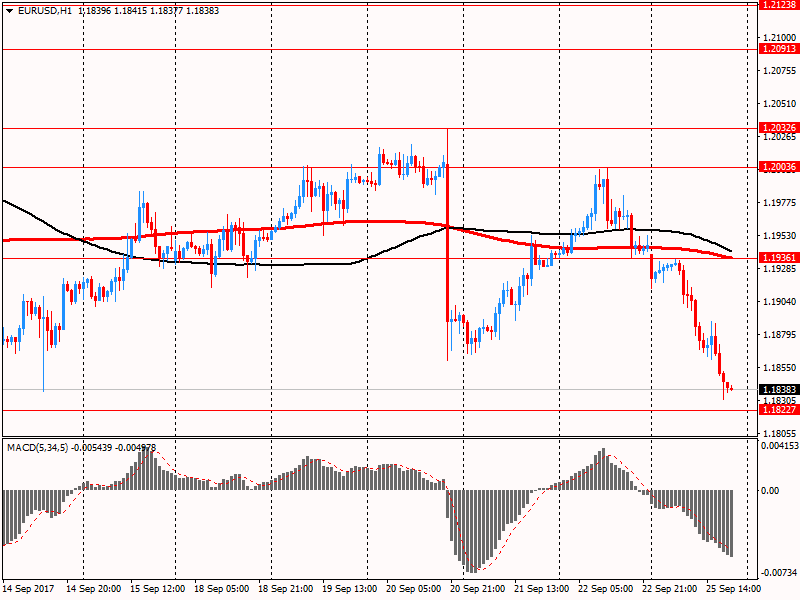Image resolution: width=800 pixels, height=600 pixels.
Task: Select the 14 Sep 2017 time label
Action: click(28, 589)
